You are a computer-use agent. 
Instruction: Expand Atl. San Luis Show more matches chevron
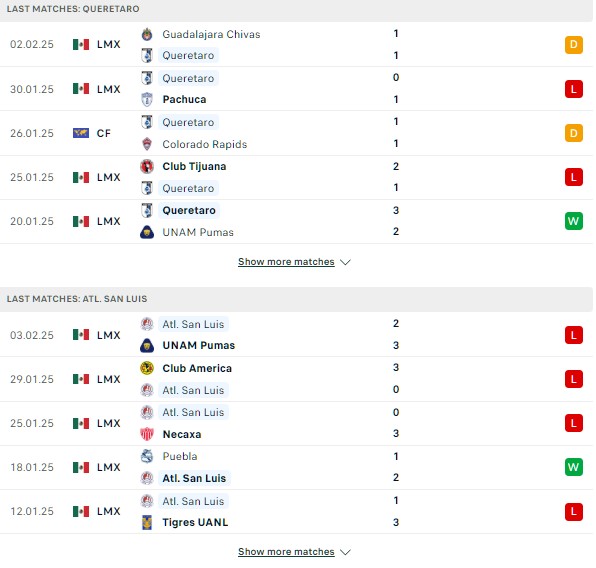(345, 552)
